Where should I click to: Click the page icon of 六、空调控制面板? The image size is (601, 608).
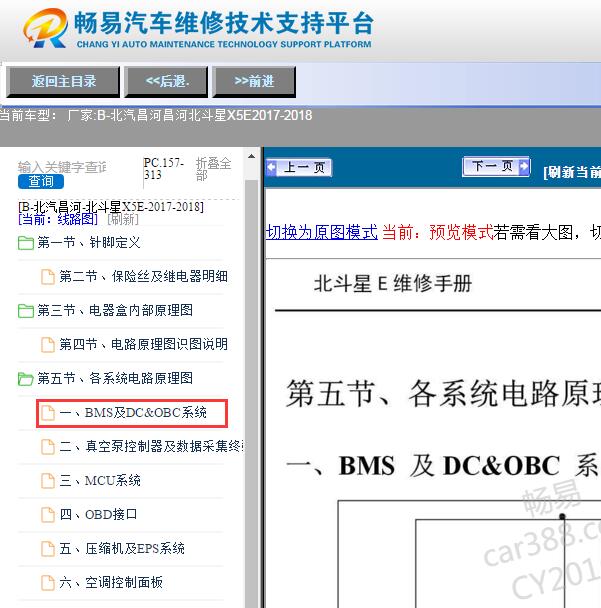click(x=48, y=582)
